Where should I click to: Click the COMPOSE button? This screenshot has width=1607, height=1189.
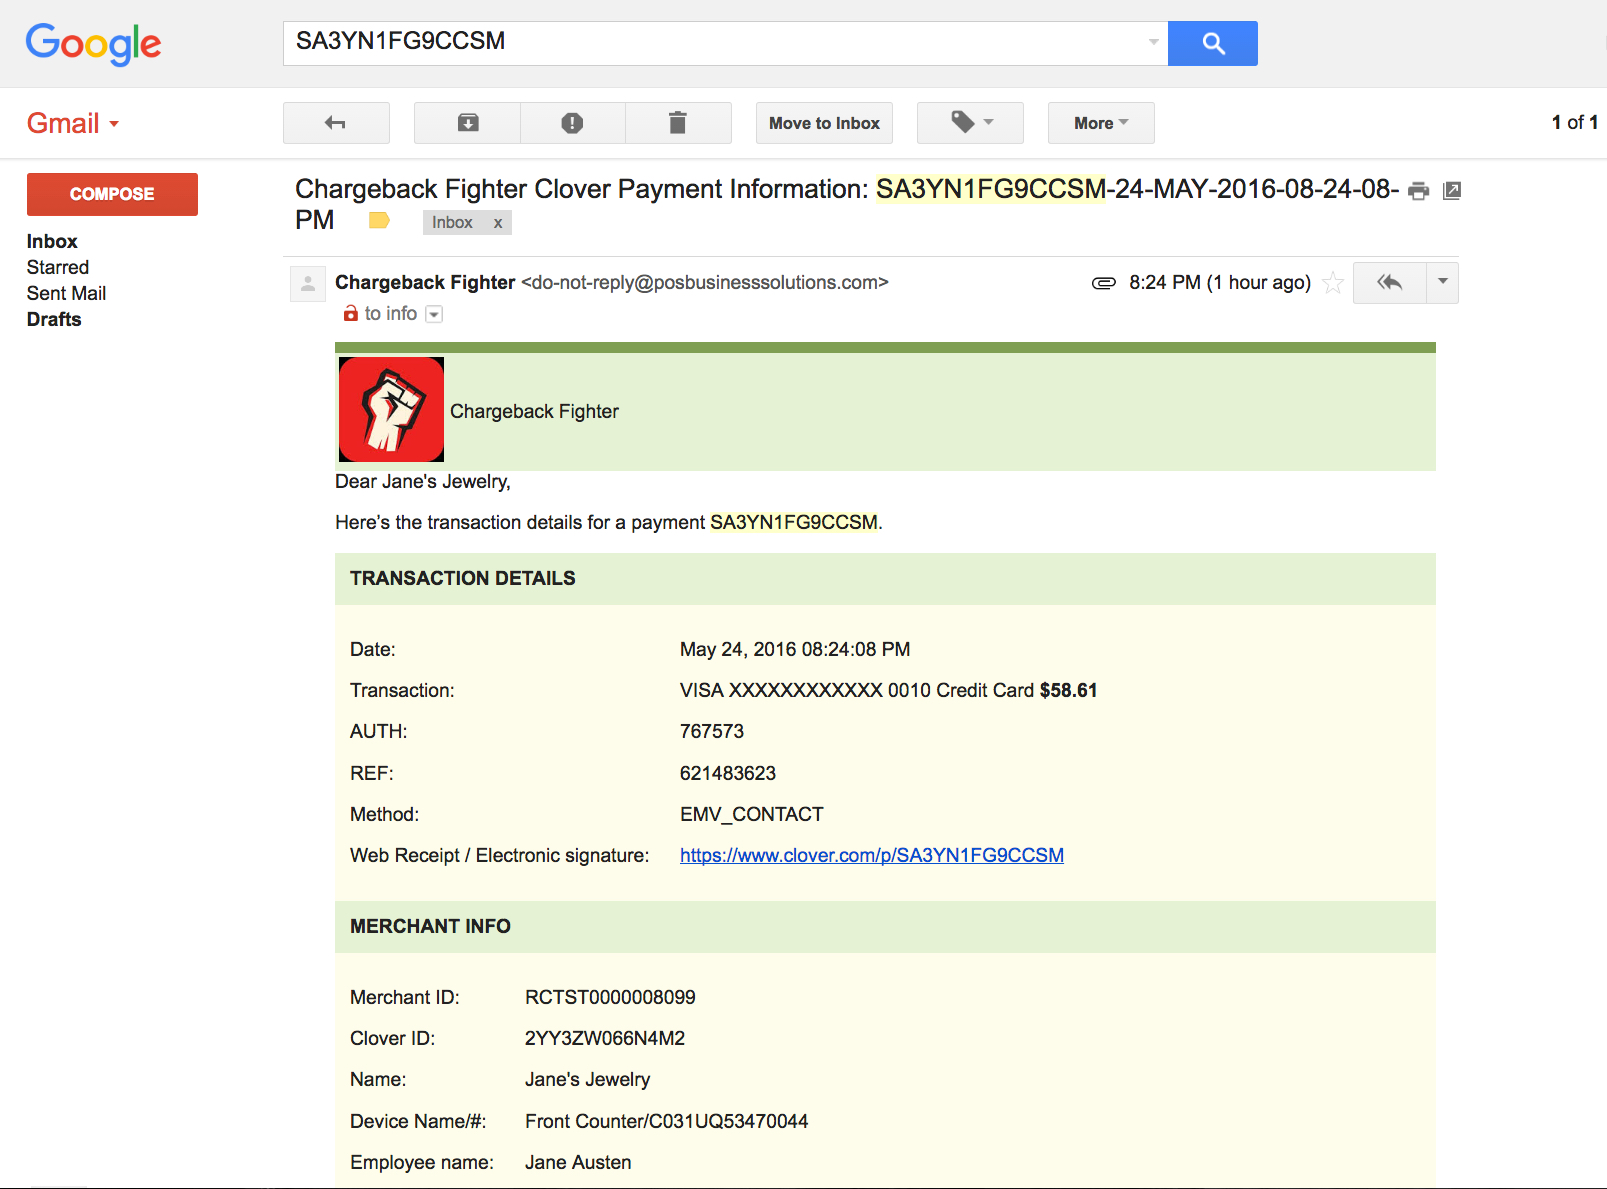point(112,194)
